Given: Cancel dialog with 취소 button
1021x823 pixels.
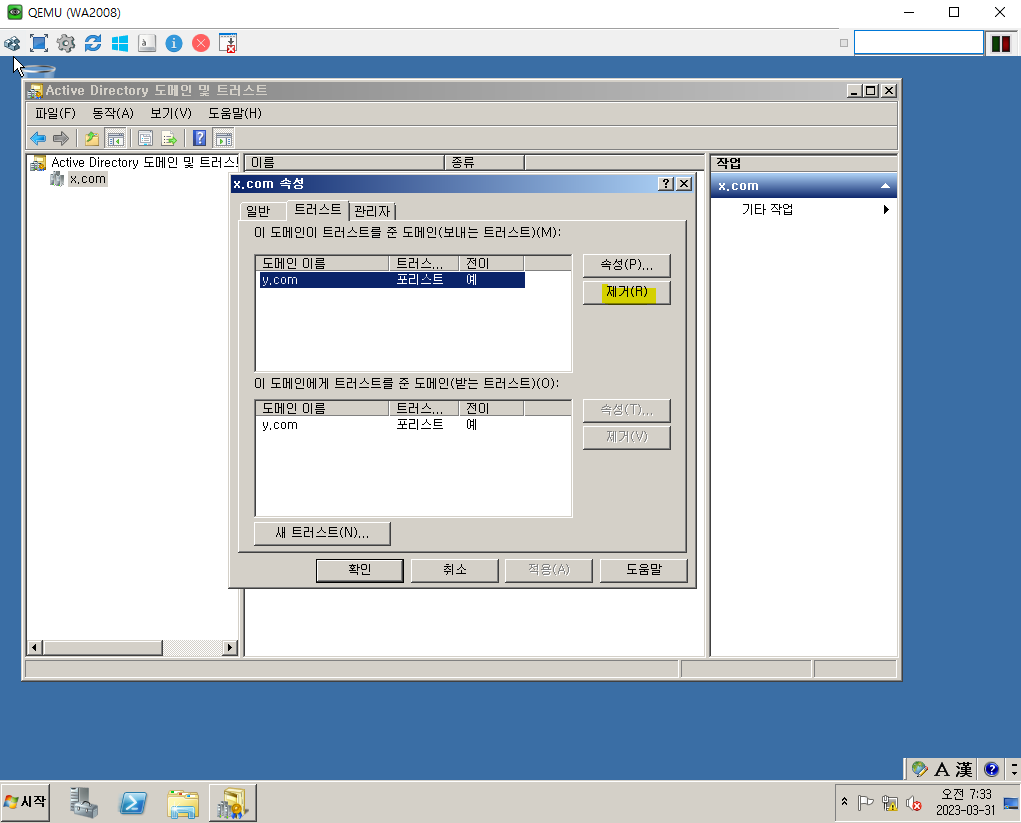Looking at the screenshot, I should [455, 570].
